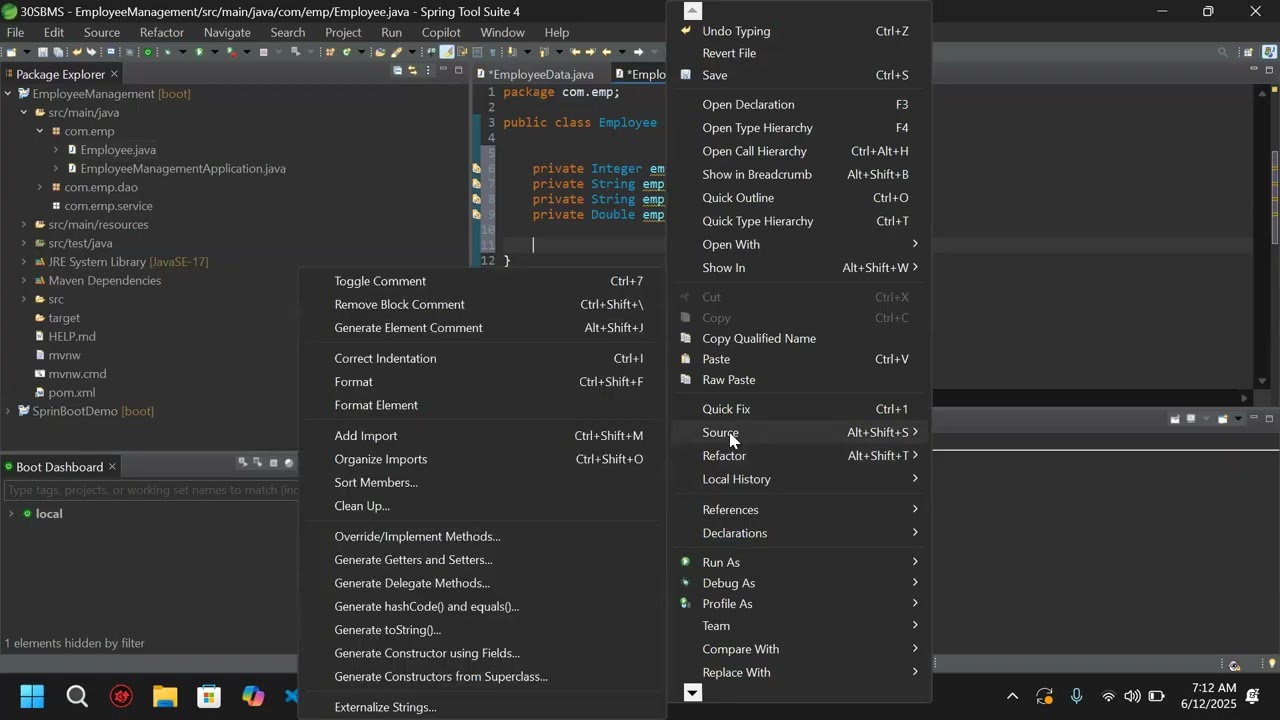Screen dimensions: 1280x720
Task: Collapse the EmployeeManagement project node
Action: coord(8,94)
